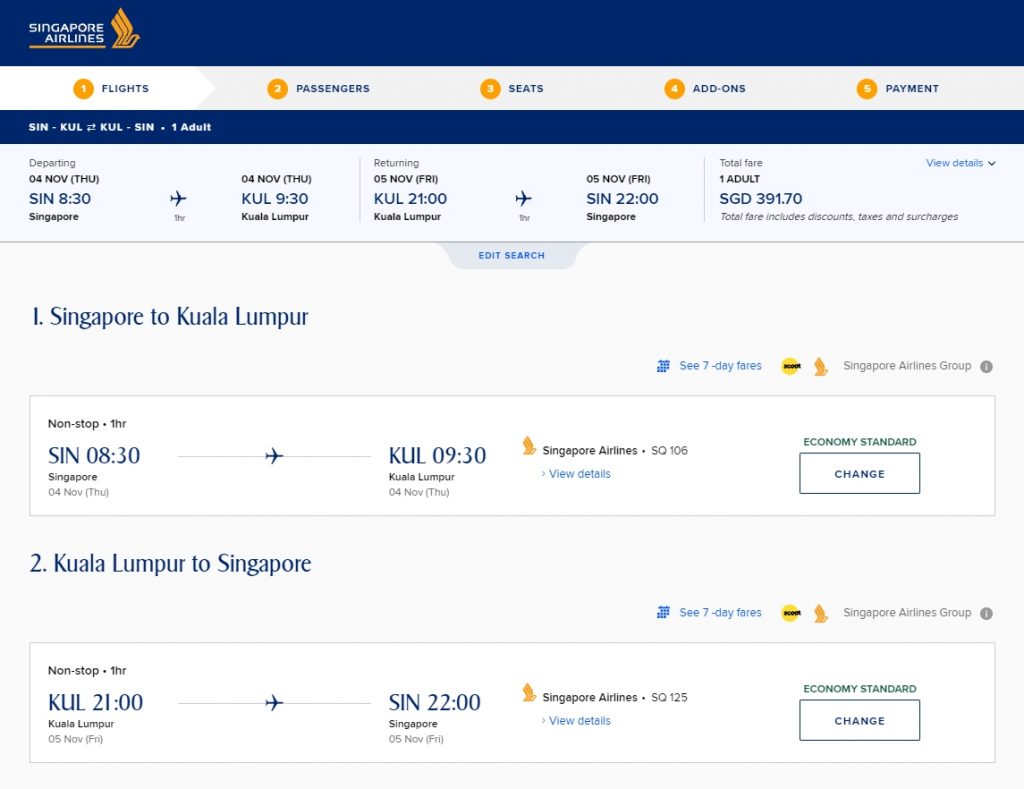Click the info icon beside second Singapore Airlines Group
This screenshot has height=789, width=1024.
986,613
